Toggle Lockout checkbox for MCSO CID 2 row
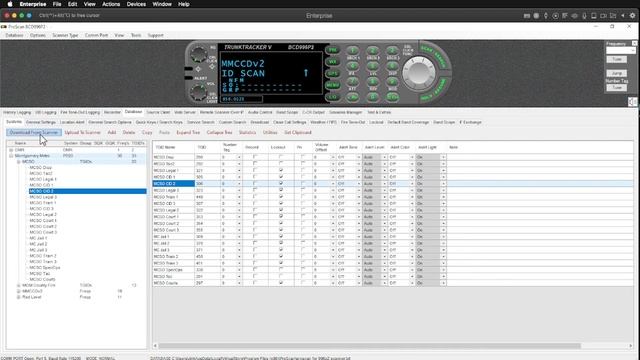 (281, 184)
